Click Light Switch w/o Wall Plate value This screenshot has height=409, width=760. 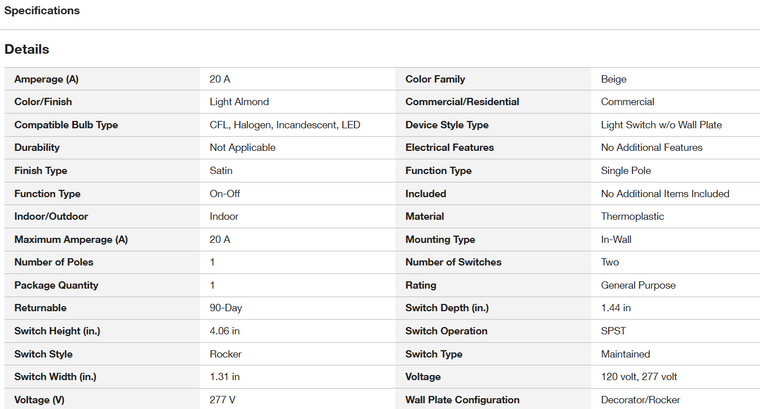coord(661,125)
